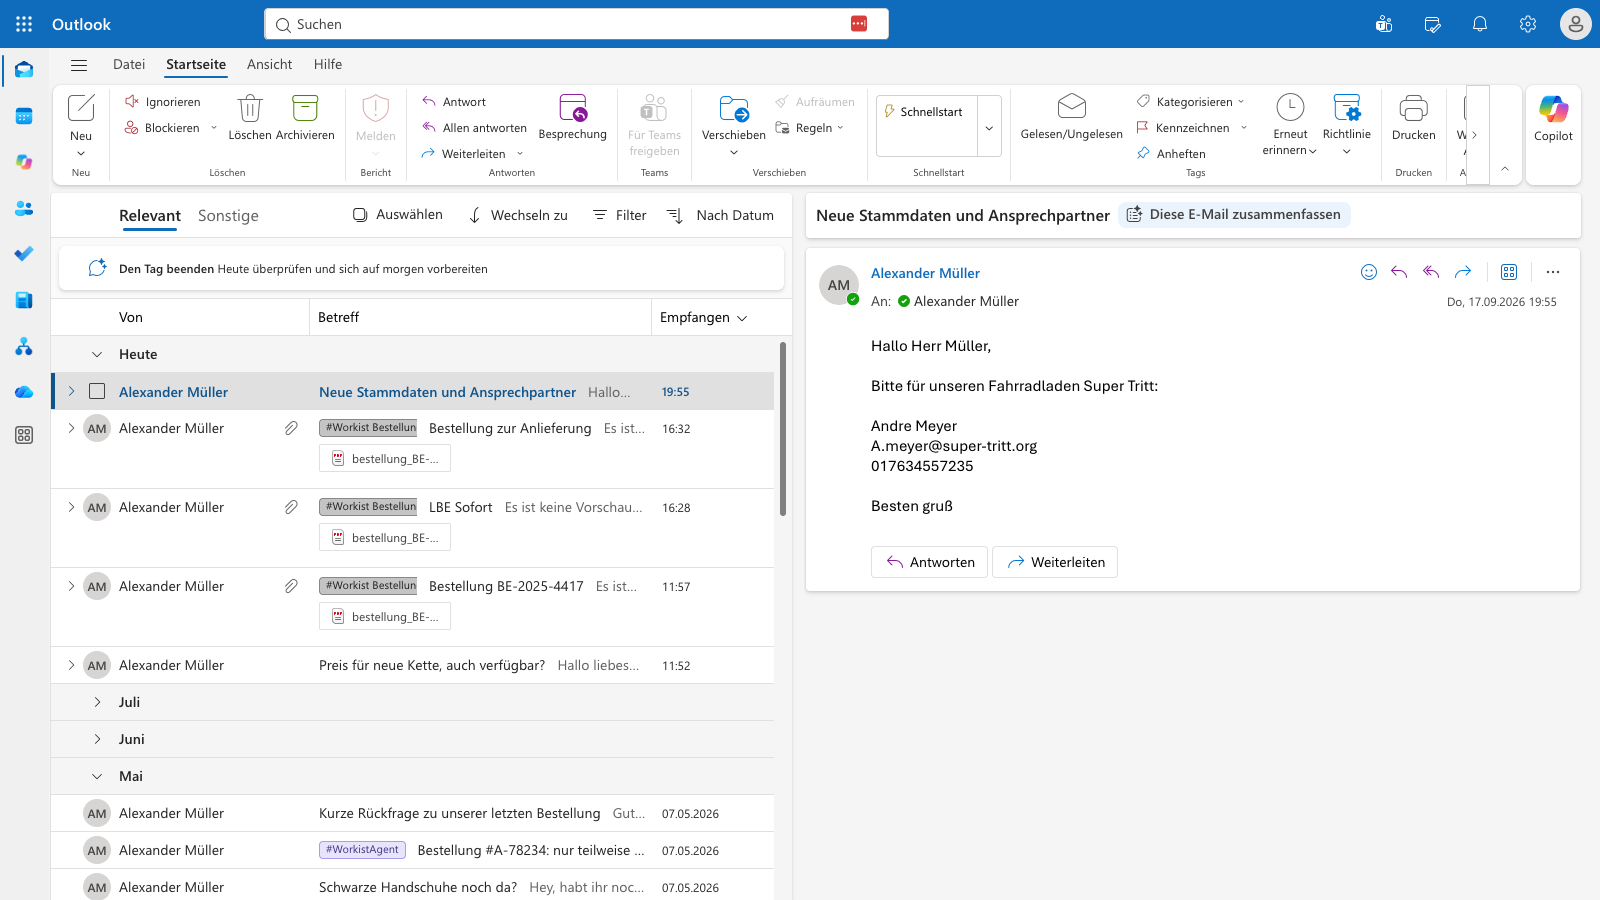Open apps icon in message header

coord(1509,272)
